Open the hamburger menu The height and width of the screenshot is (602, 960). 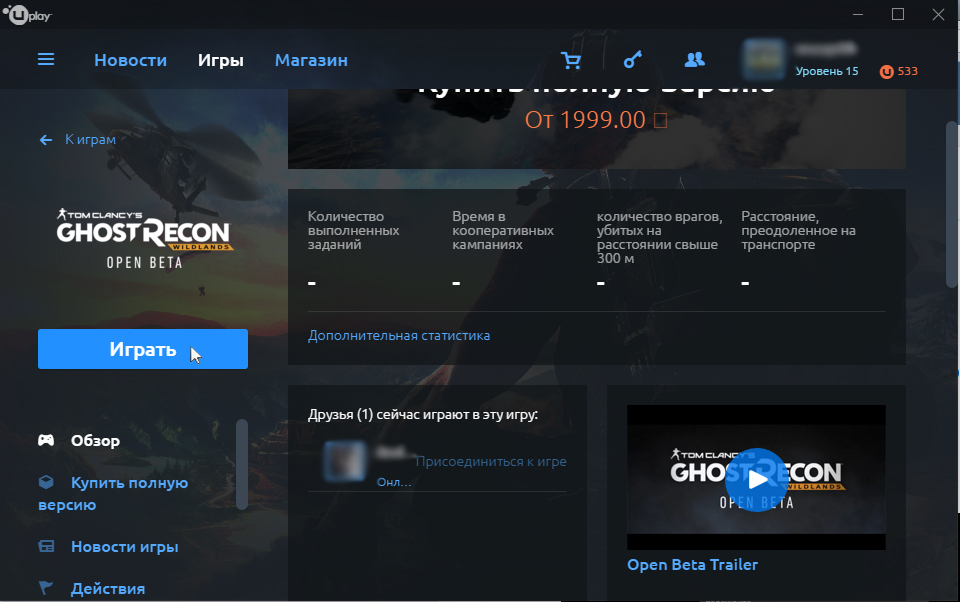pos(46,59)
